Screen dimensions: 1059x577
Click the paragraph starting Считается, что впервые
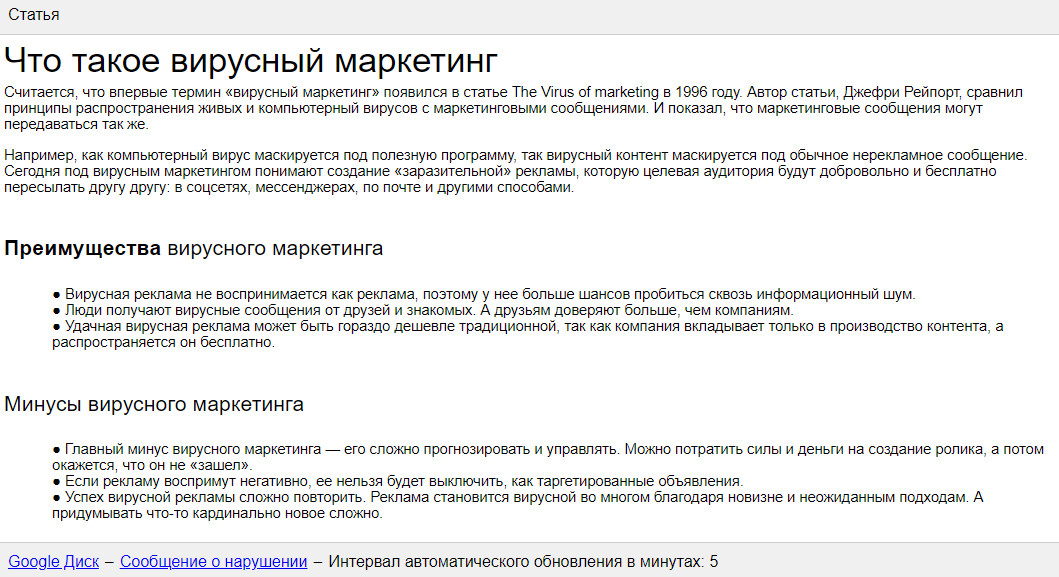click(x=513, y=108)
